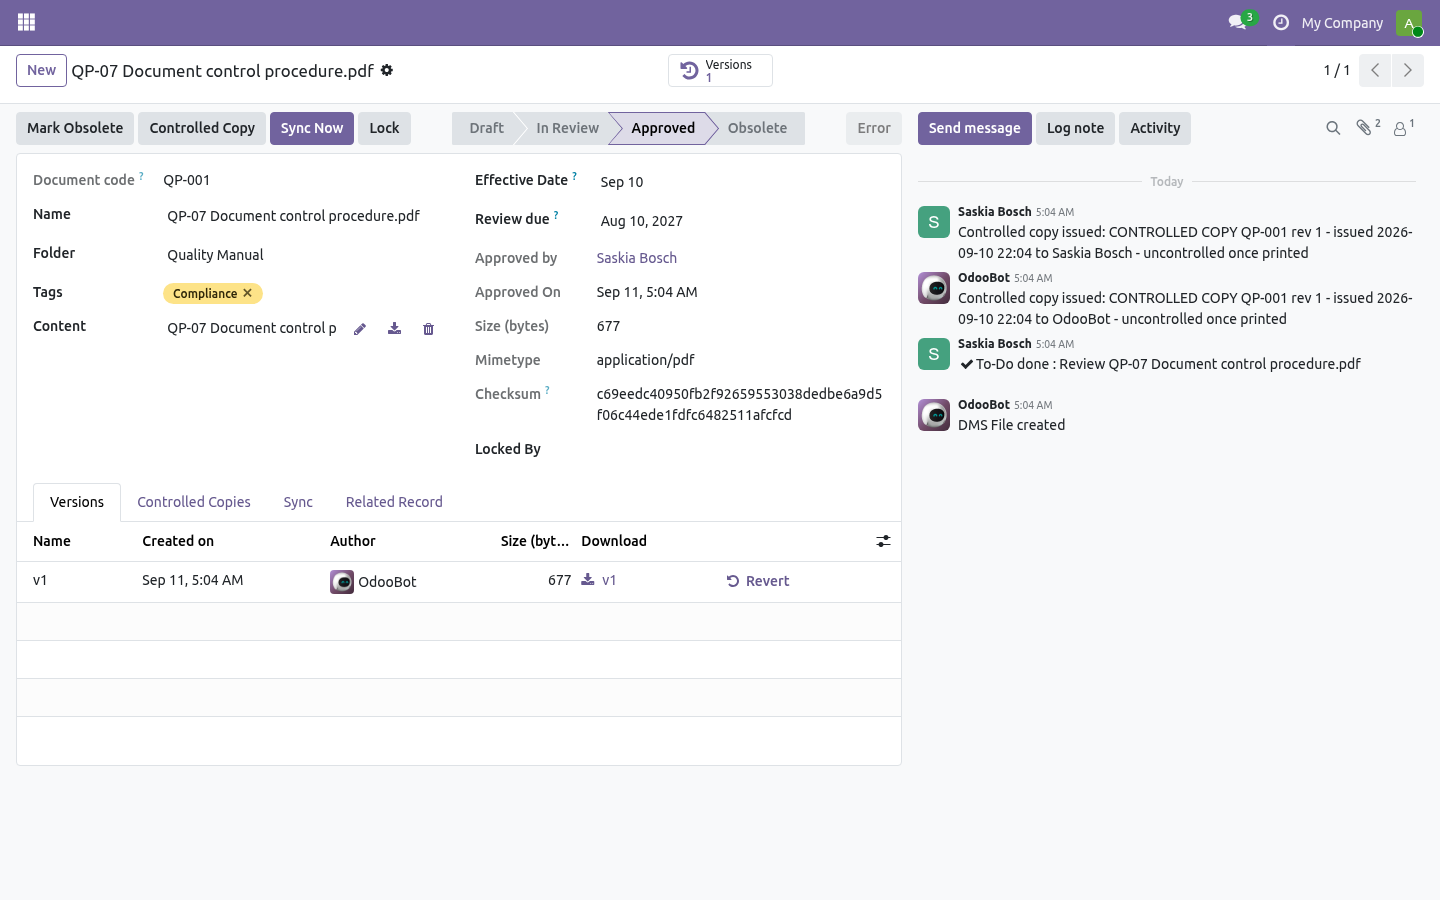Click the New button
1440x900 pixels.
tap(41, 70)
